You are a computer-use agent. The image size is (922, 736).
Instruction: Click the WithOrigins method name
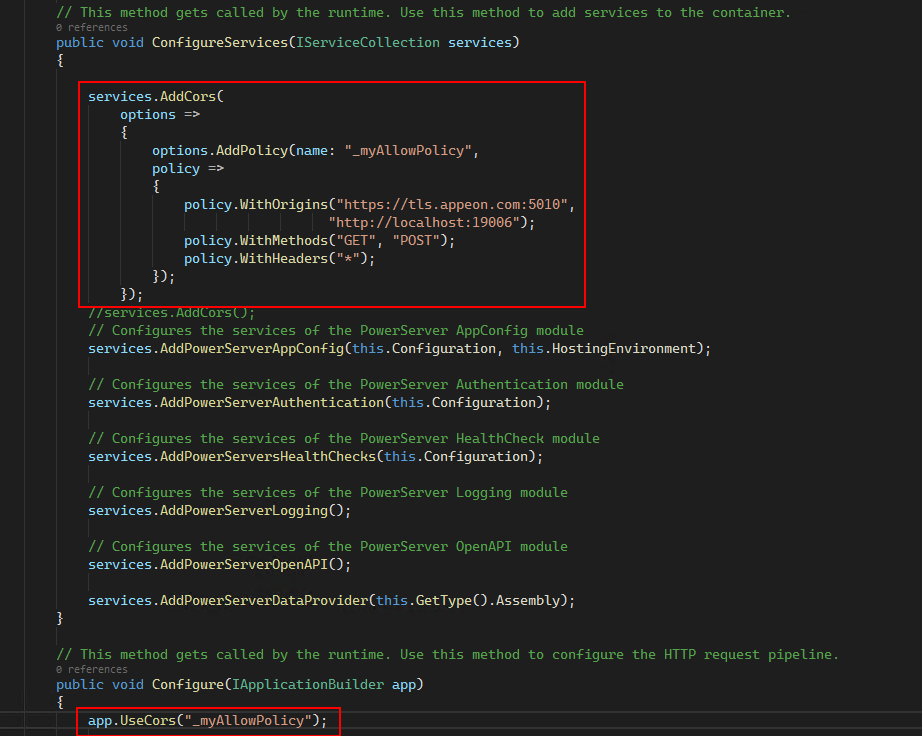click(x=285, y=204)
